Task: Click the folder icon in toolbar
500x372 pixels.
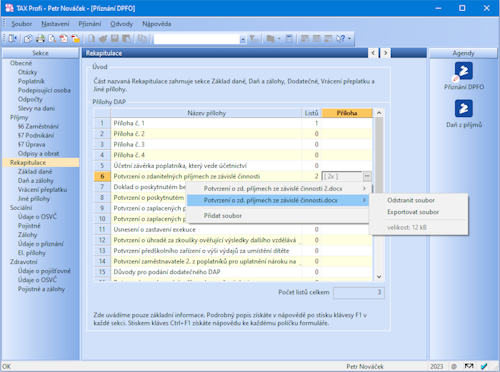Action: pos(271,39)
